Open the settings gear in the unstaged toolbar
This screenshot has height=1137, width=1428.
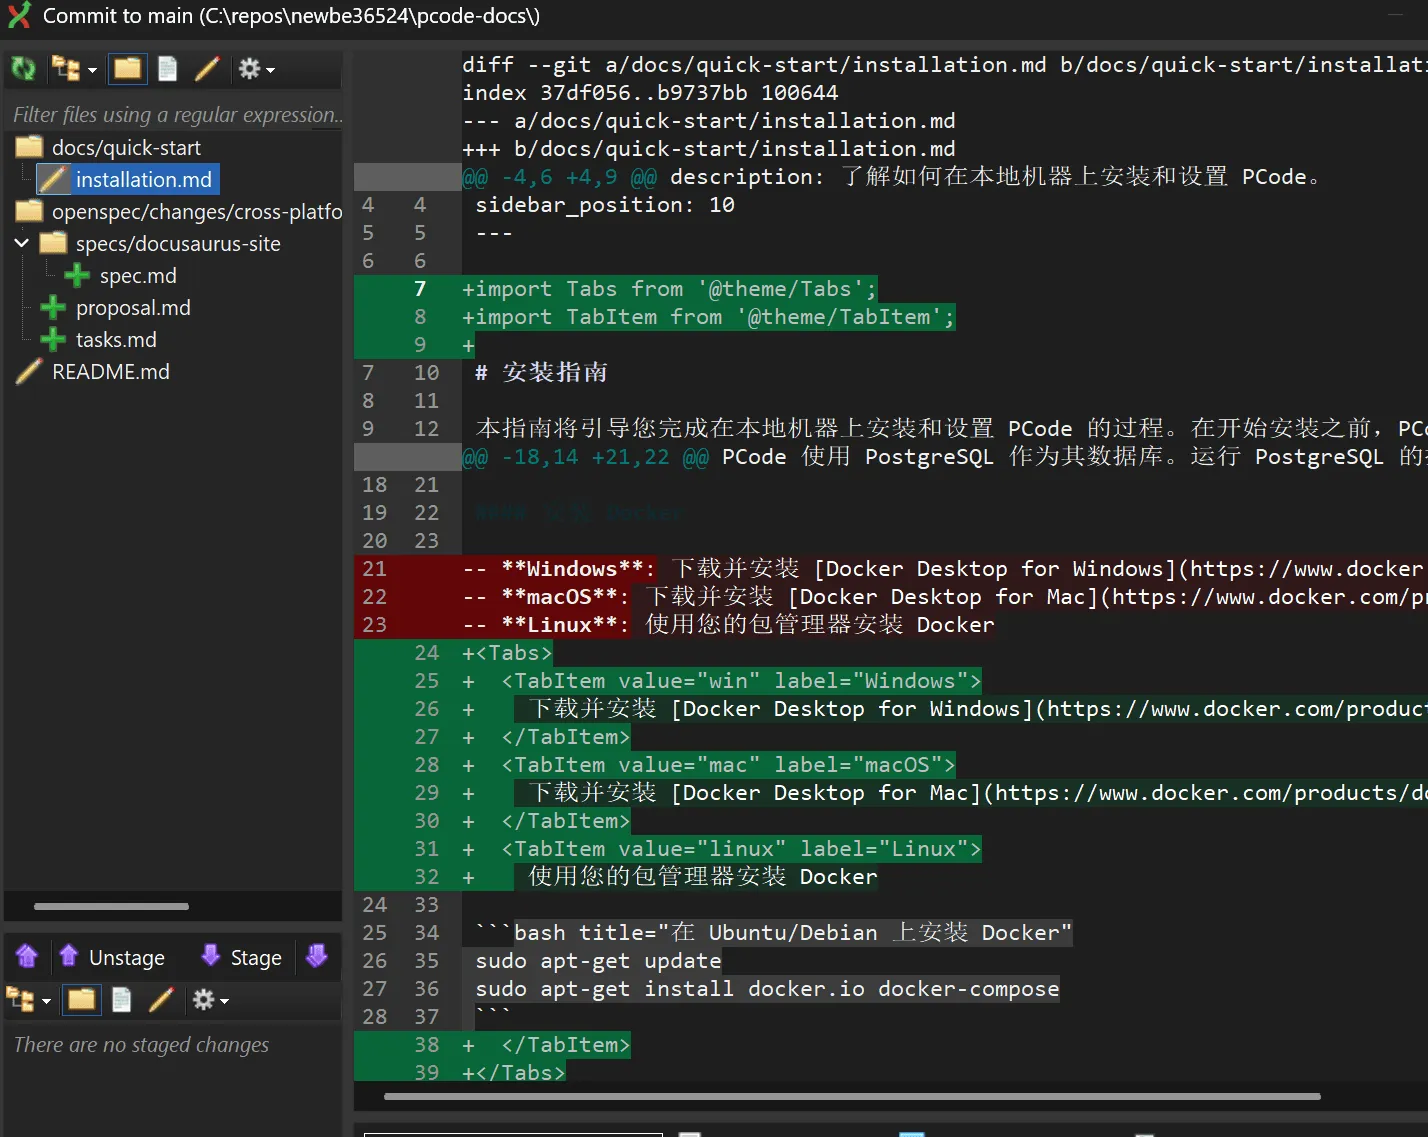(247, 68)
